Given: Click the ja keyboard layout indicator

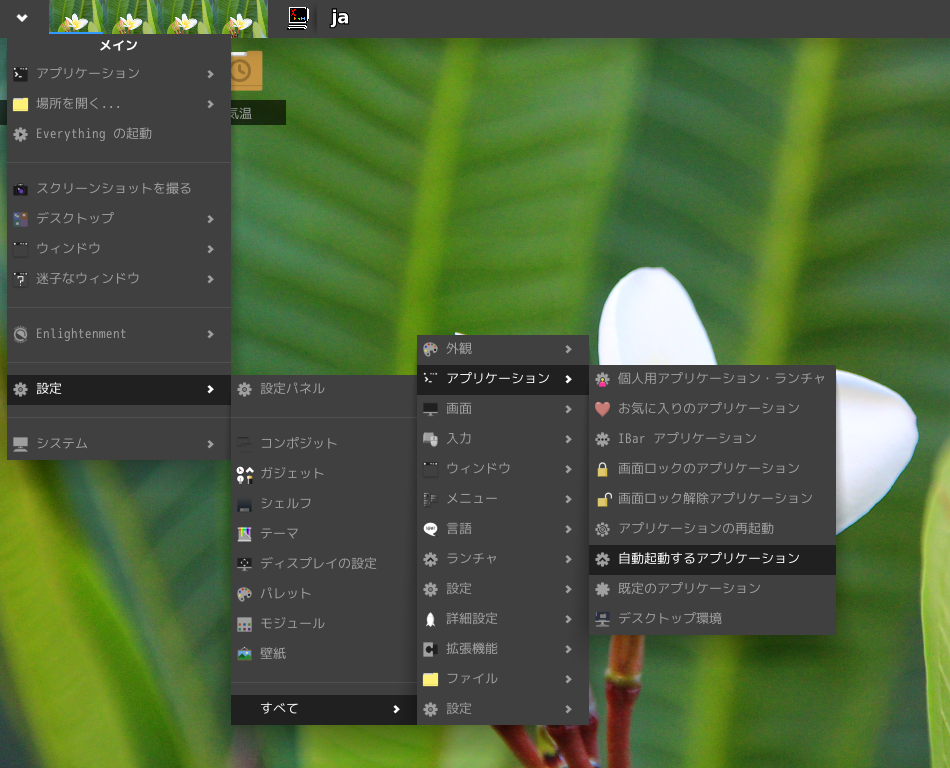Looking at the screenshot, I should pos(340,18).
